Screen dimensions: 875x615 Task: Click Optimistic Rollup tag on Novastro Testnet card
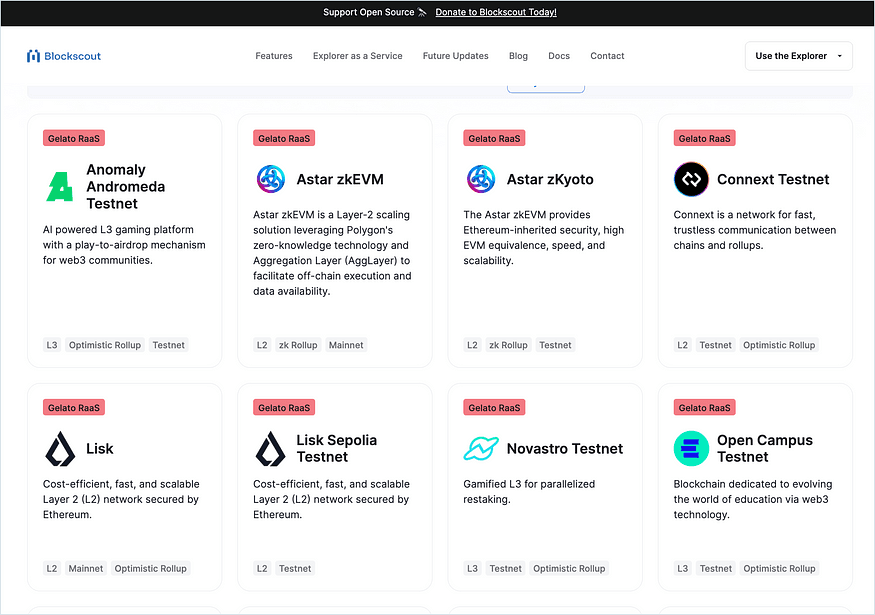[569, 568]
